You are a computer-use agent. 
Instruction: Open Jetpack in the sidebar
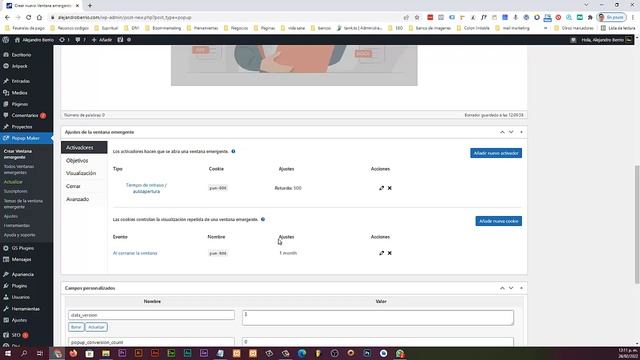coord(20,66)
